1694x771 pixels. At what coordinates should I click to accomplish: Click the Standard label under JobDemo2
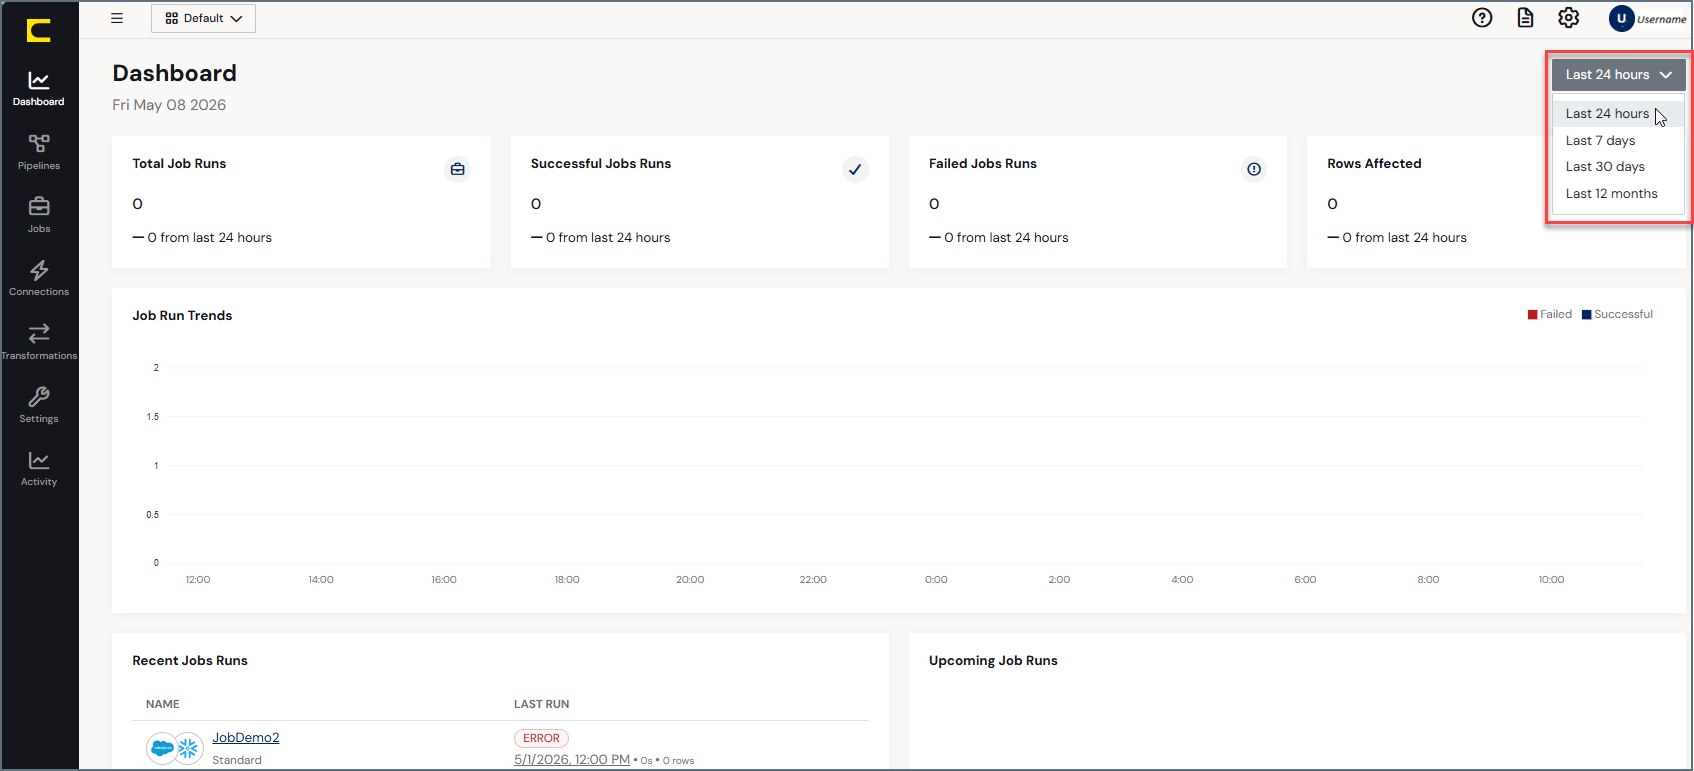tap(237, 760)
